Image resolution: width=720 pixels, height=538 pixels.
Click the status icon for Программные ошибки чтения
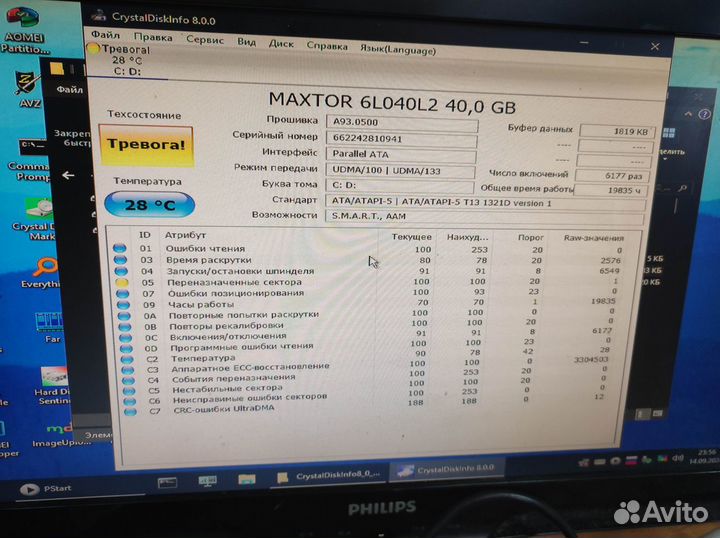pos(127,349)
